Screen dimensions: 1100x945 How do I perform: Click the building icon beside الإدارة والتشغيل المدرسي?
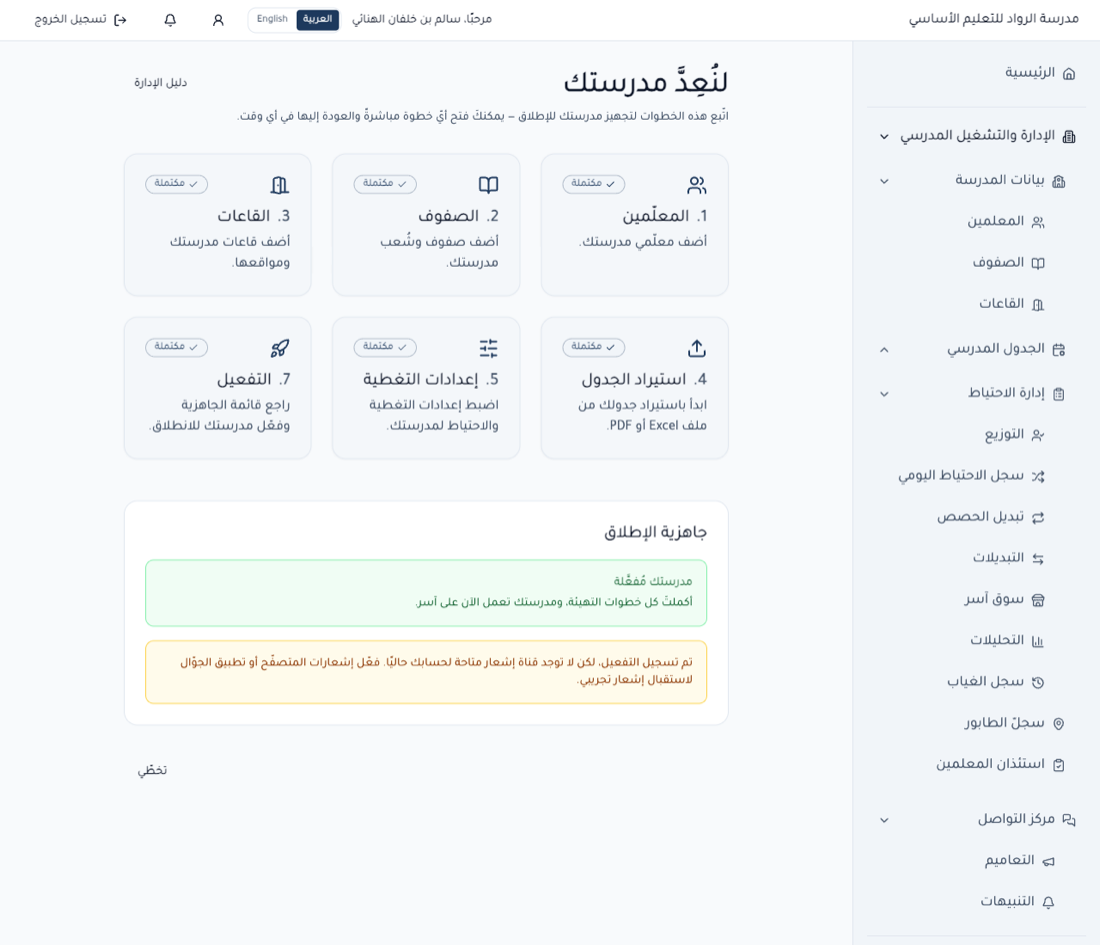click(x=1068, y=136)
